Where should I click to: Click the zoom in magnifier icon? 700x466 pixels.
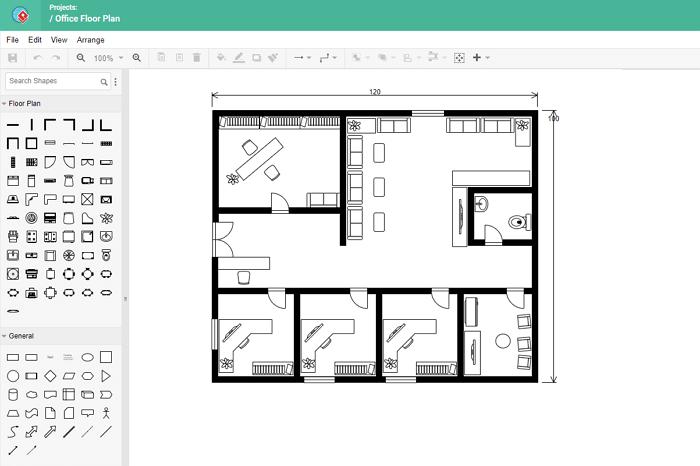[137, 58]
